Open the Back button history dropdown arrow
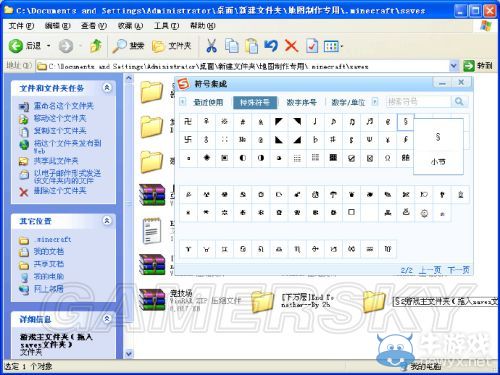Screen dimensions: 500x375 click(x=49, y=46)
